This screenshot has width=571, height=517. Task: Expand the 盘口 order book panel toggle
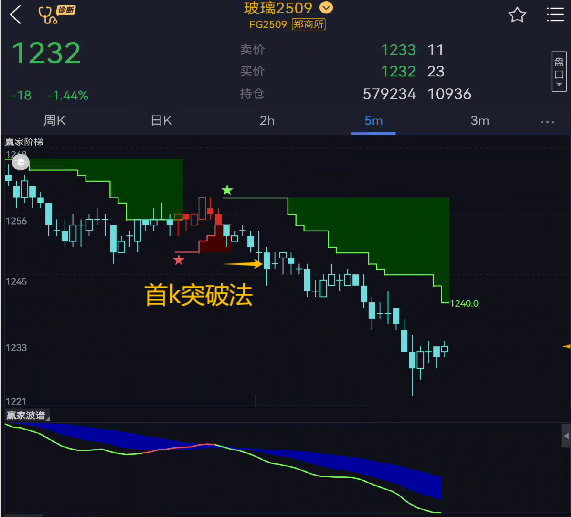[x=559, y=71]
